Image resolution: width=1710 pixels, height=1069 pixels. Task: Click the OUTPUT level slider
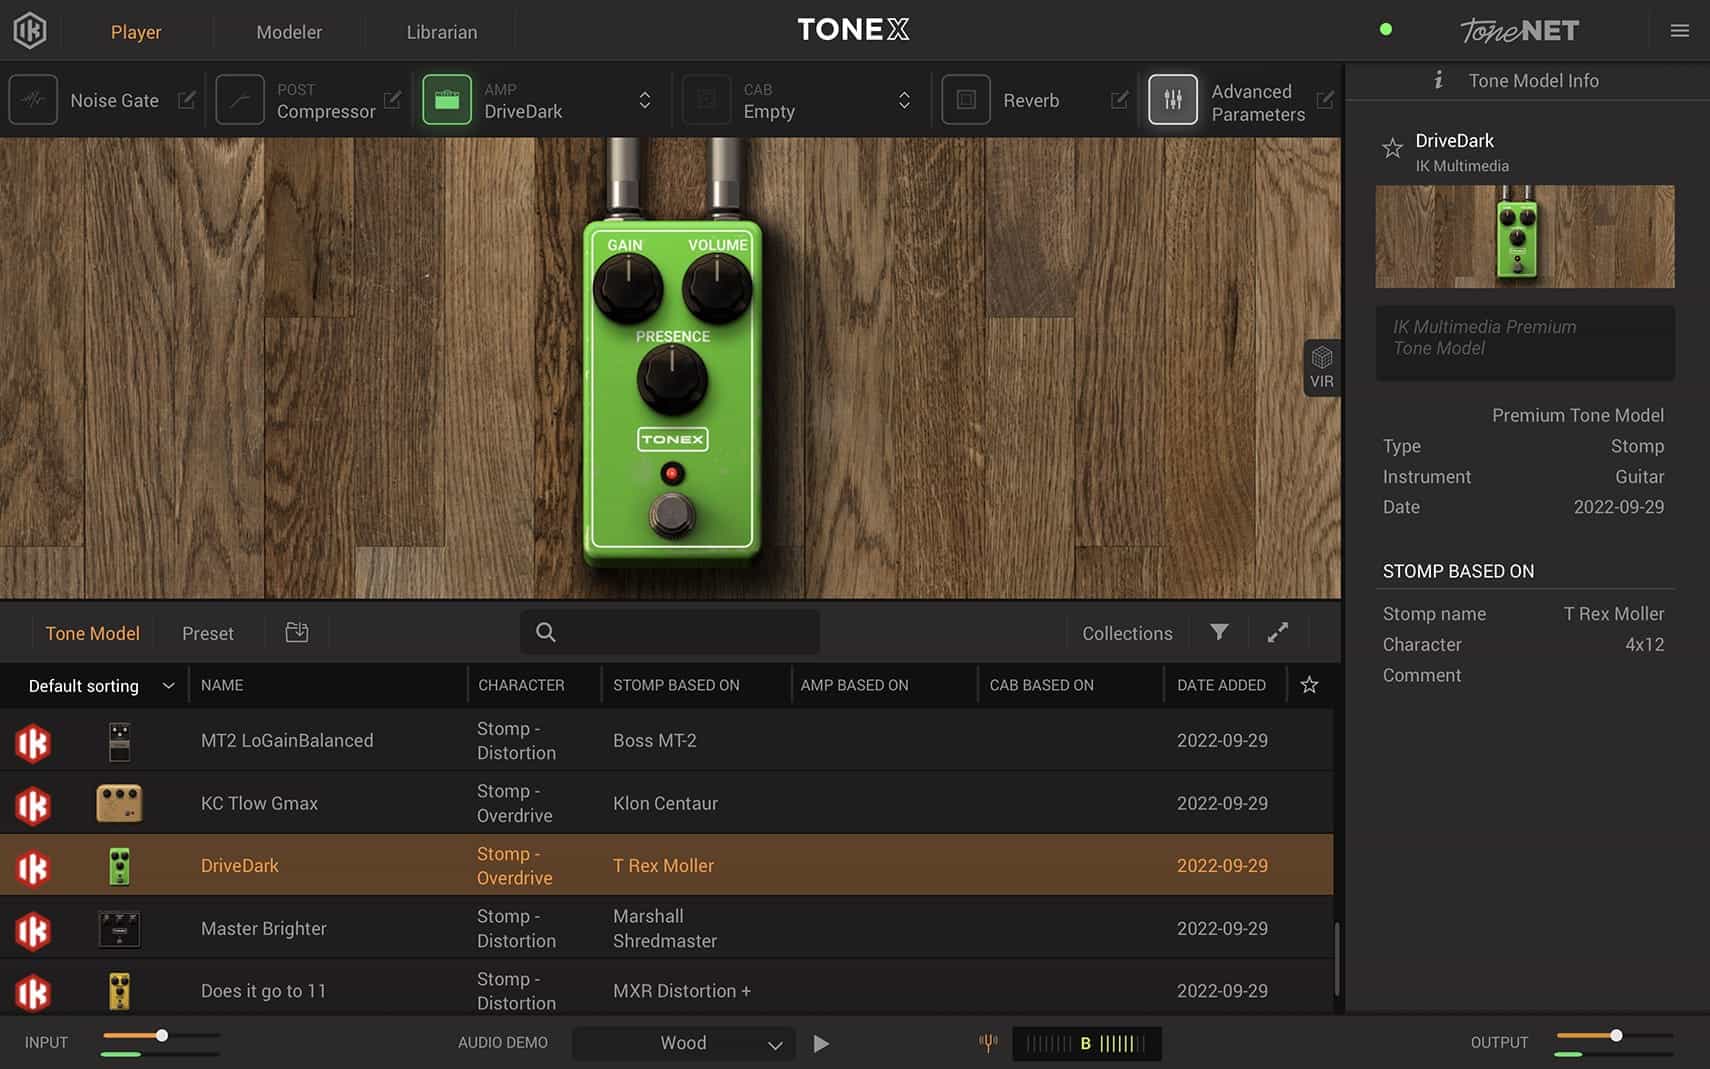click(x=1614, y=1035)
